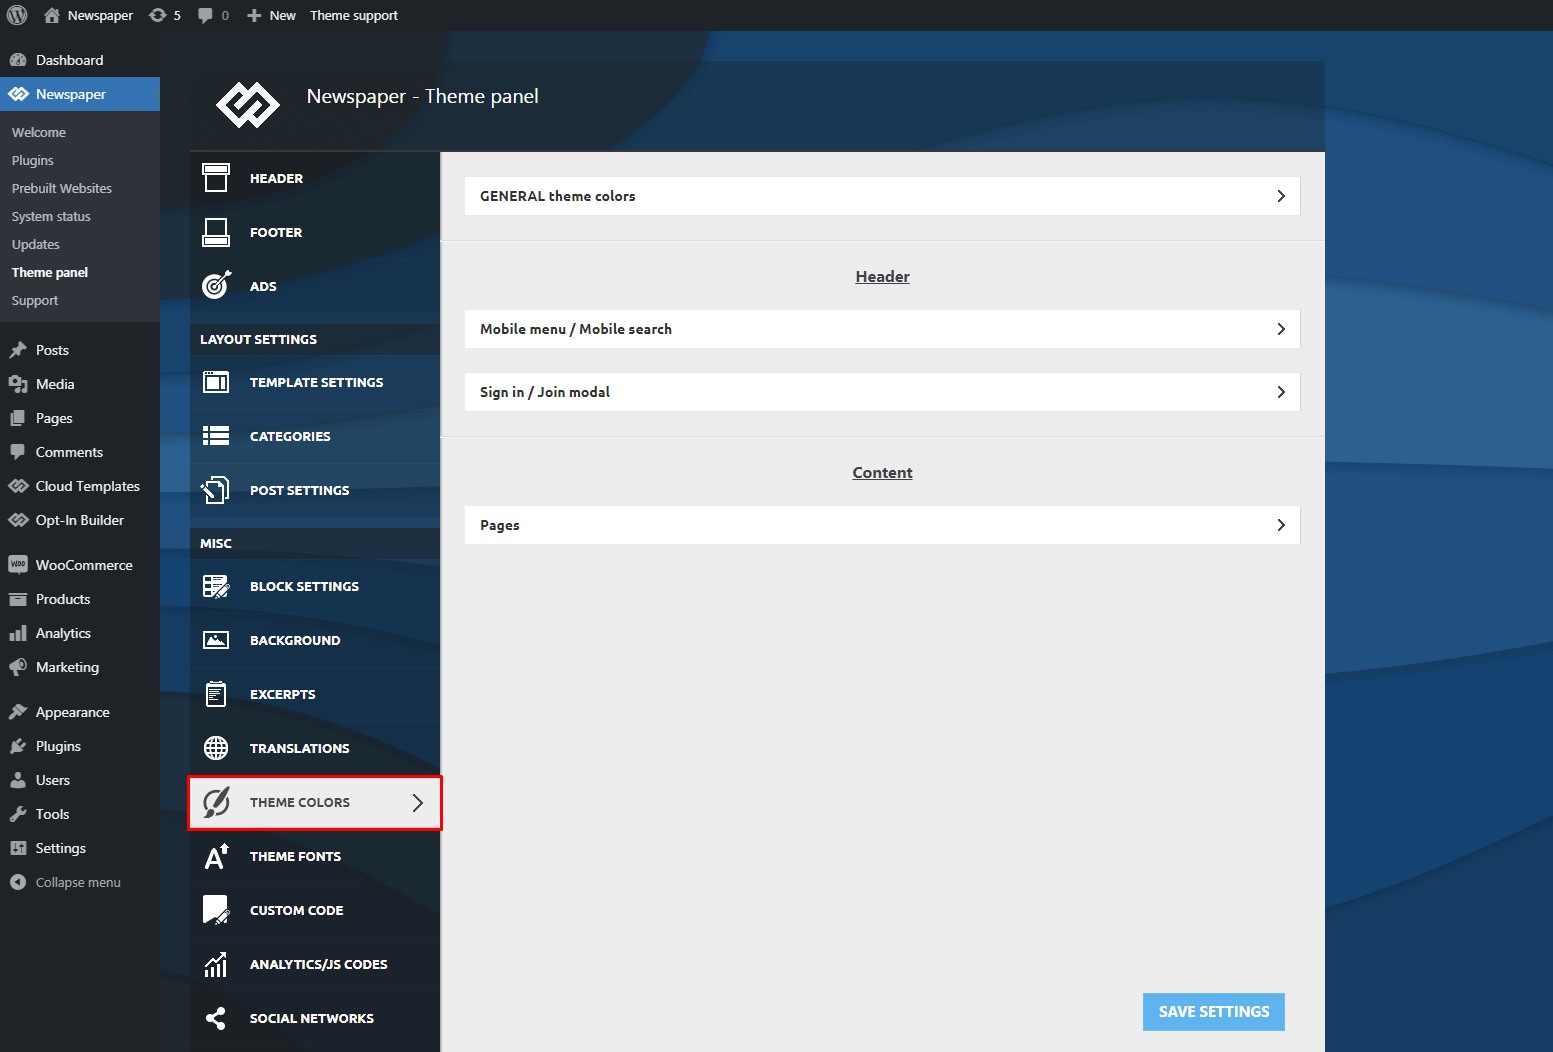Click the WordPress logo icon
Viewport: 1553px width, 1052px height.
(x=17, y=15)
